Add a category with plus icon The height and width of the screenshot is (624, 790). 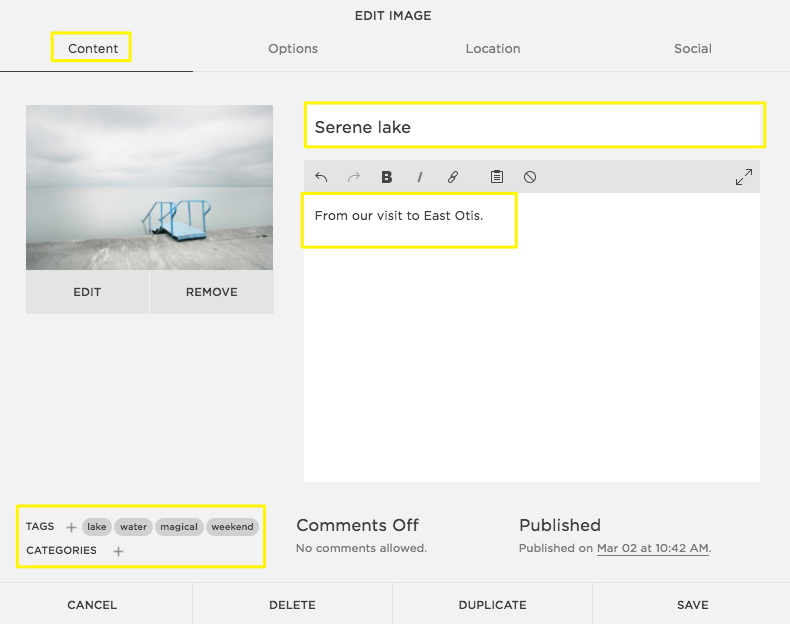click(x=118, y=551)
